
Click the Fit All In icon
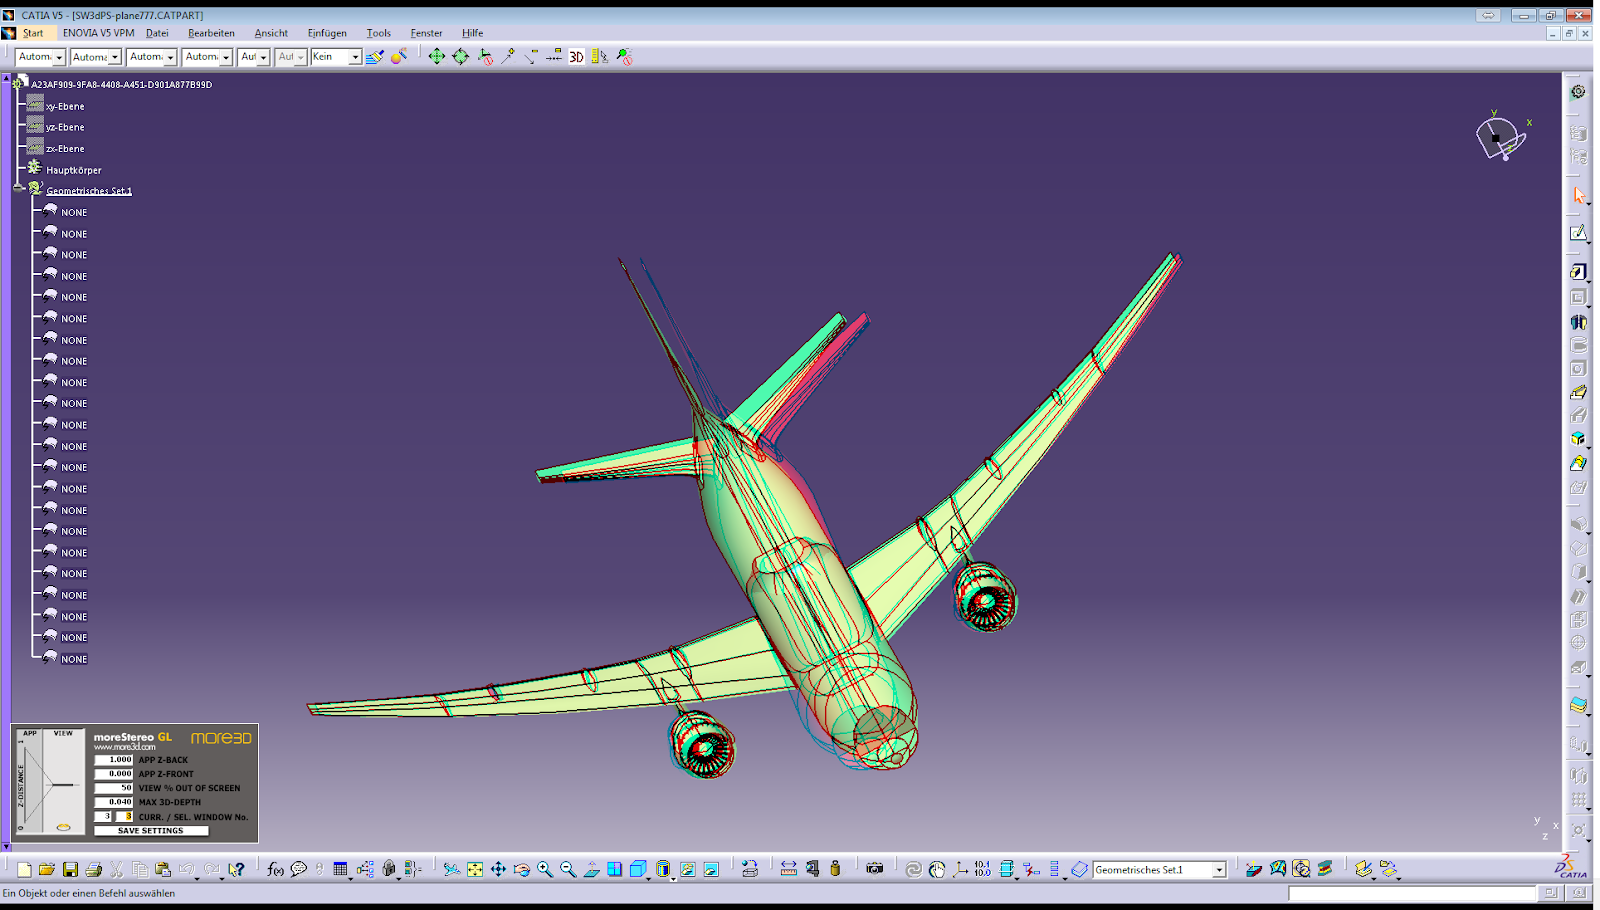pos(474,868)
